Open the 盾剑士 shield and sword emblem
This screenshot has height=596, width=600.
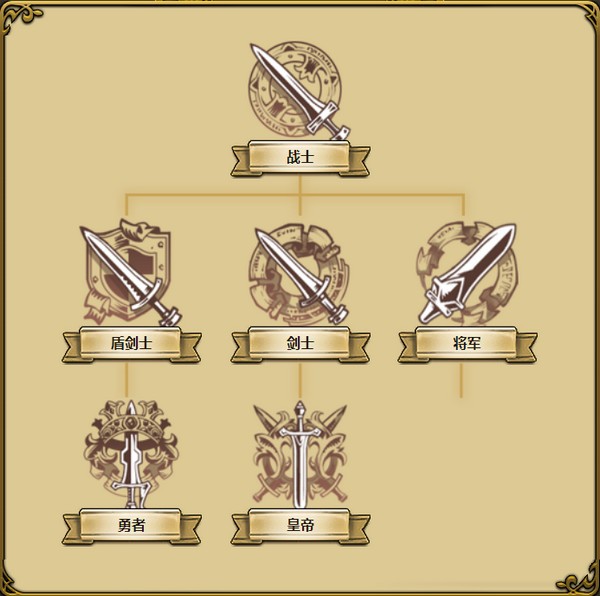pyautogui.click(x=131, y=272)
